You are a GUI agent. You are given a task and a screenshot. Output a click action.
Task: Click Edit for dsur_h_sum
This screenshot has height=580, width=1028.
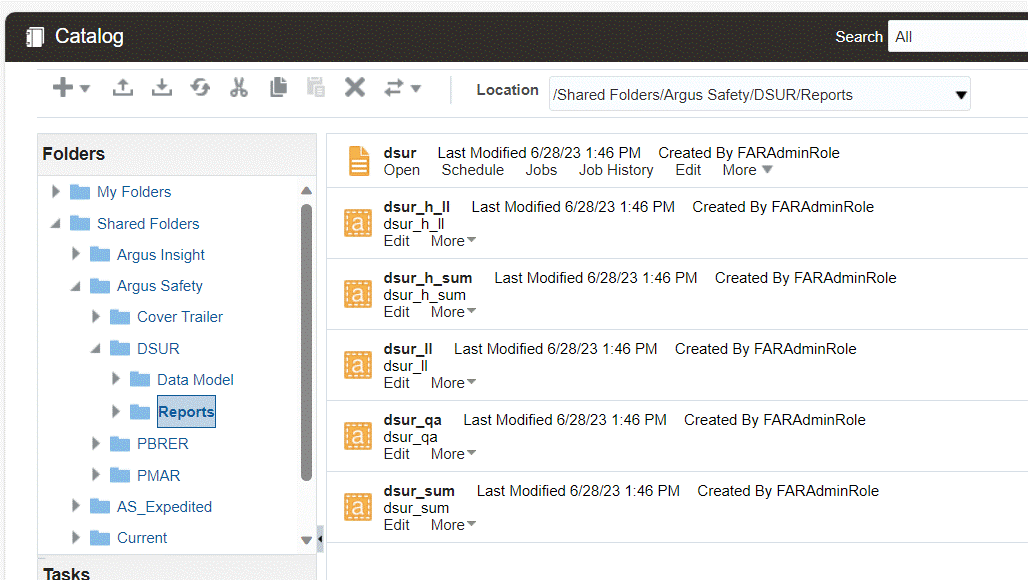(x=397, y=312)
